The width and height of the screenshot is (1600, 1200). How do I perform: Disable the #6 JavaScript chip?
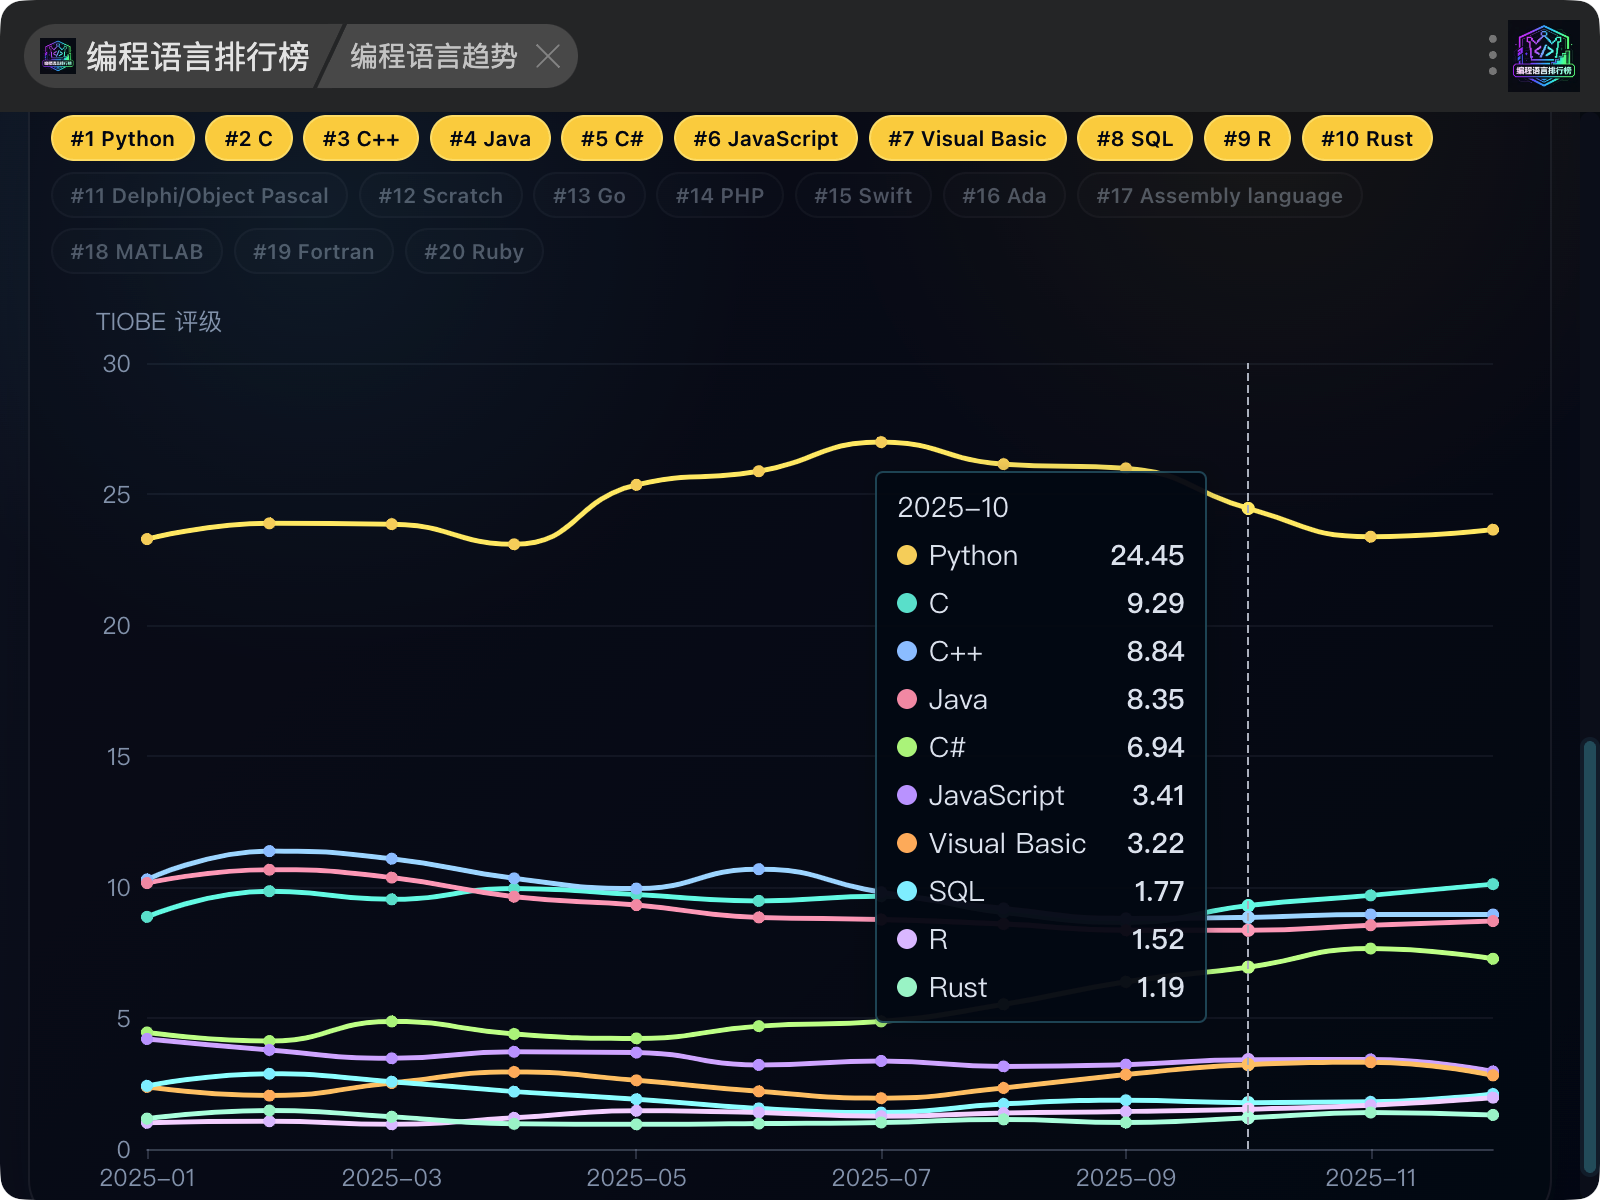[766, 138]
